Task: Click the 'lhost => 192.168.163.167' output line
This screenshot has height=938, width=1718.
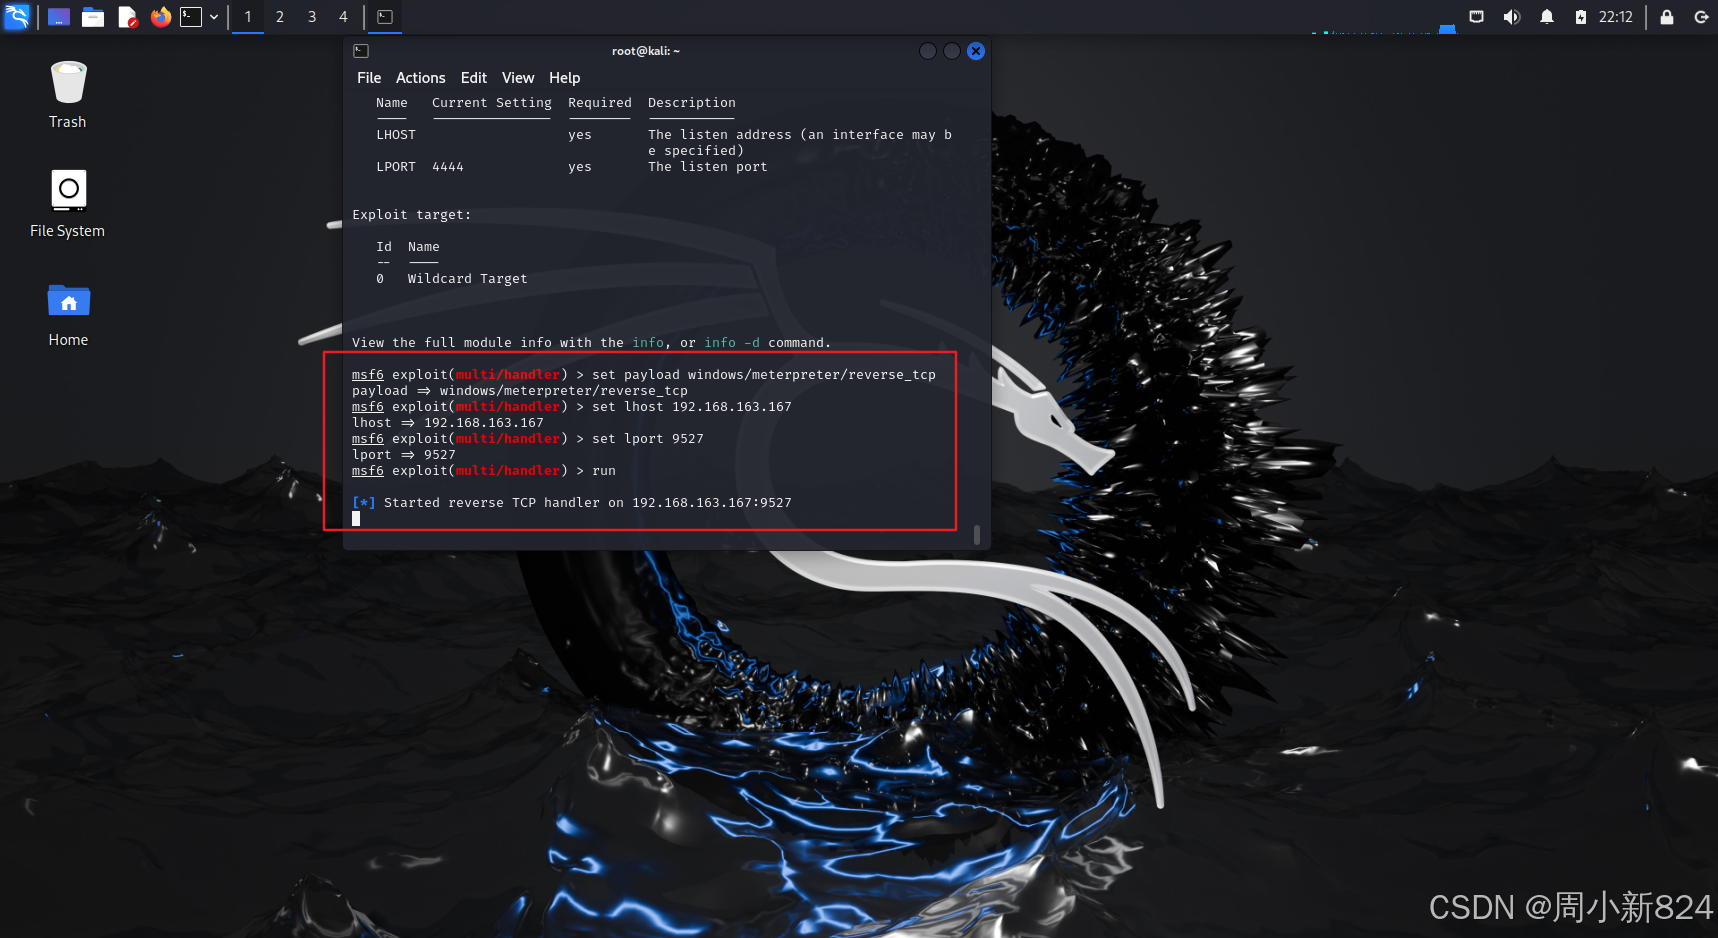Action: click(448, 423)
